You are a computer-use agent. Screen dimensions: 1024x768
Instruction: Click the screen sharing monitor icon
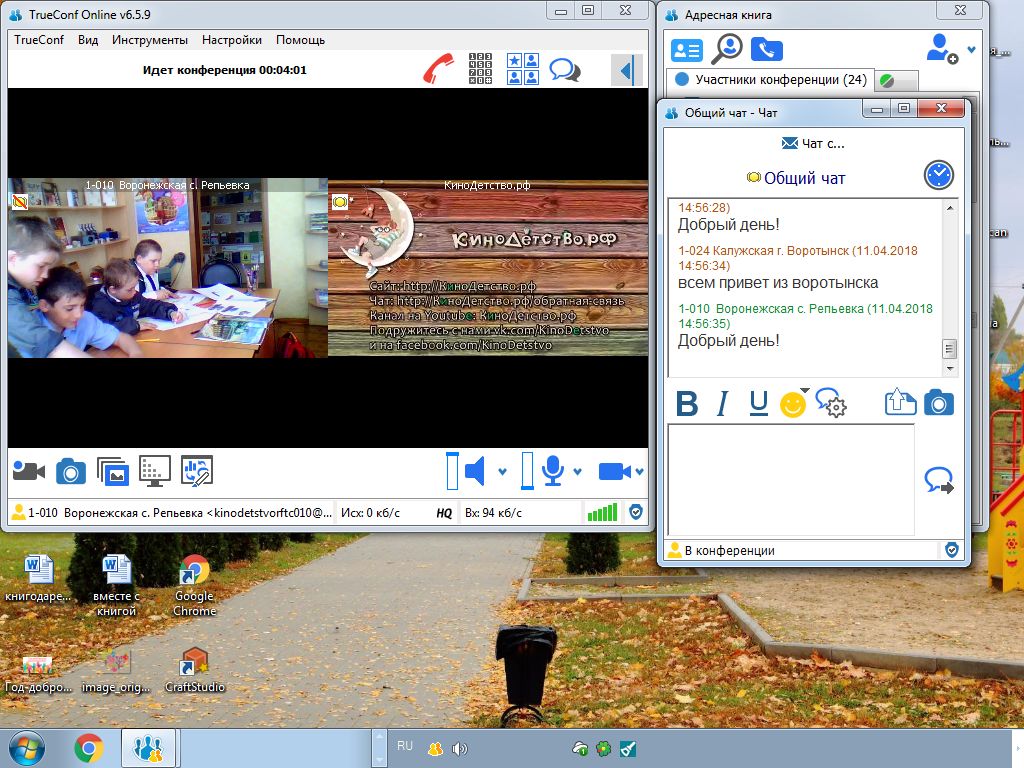click(x=155, y=471)
